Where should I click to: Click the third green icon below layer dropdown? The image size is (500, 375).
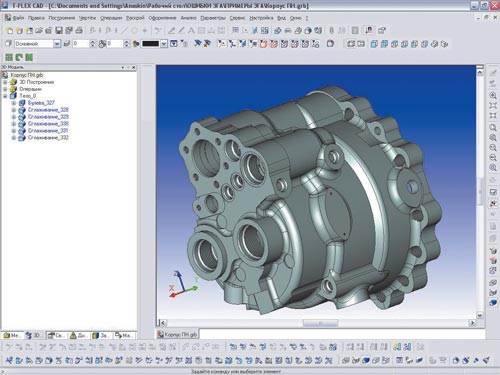coord(29,57)
